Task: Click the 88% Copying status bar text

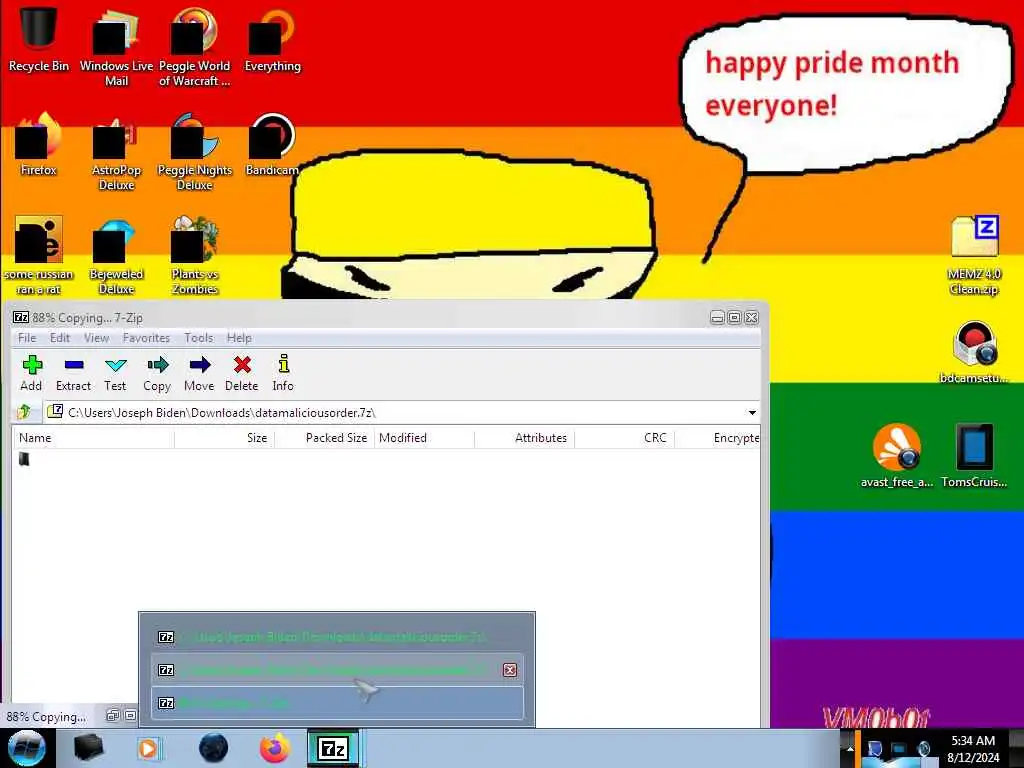Action: point(46,717)
